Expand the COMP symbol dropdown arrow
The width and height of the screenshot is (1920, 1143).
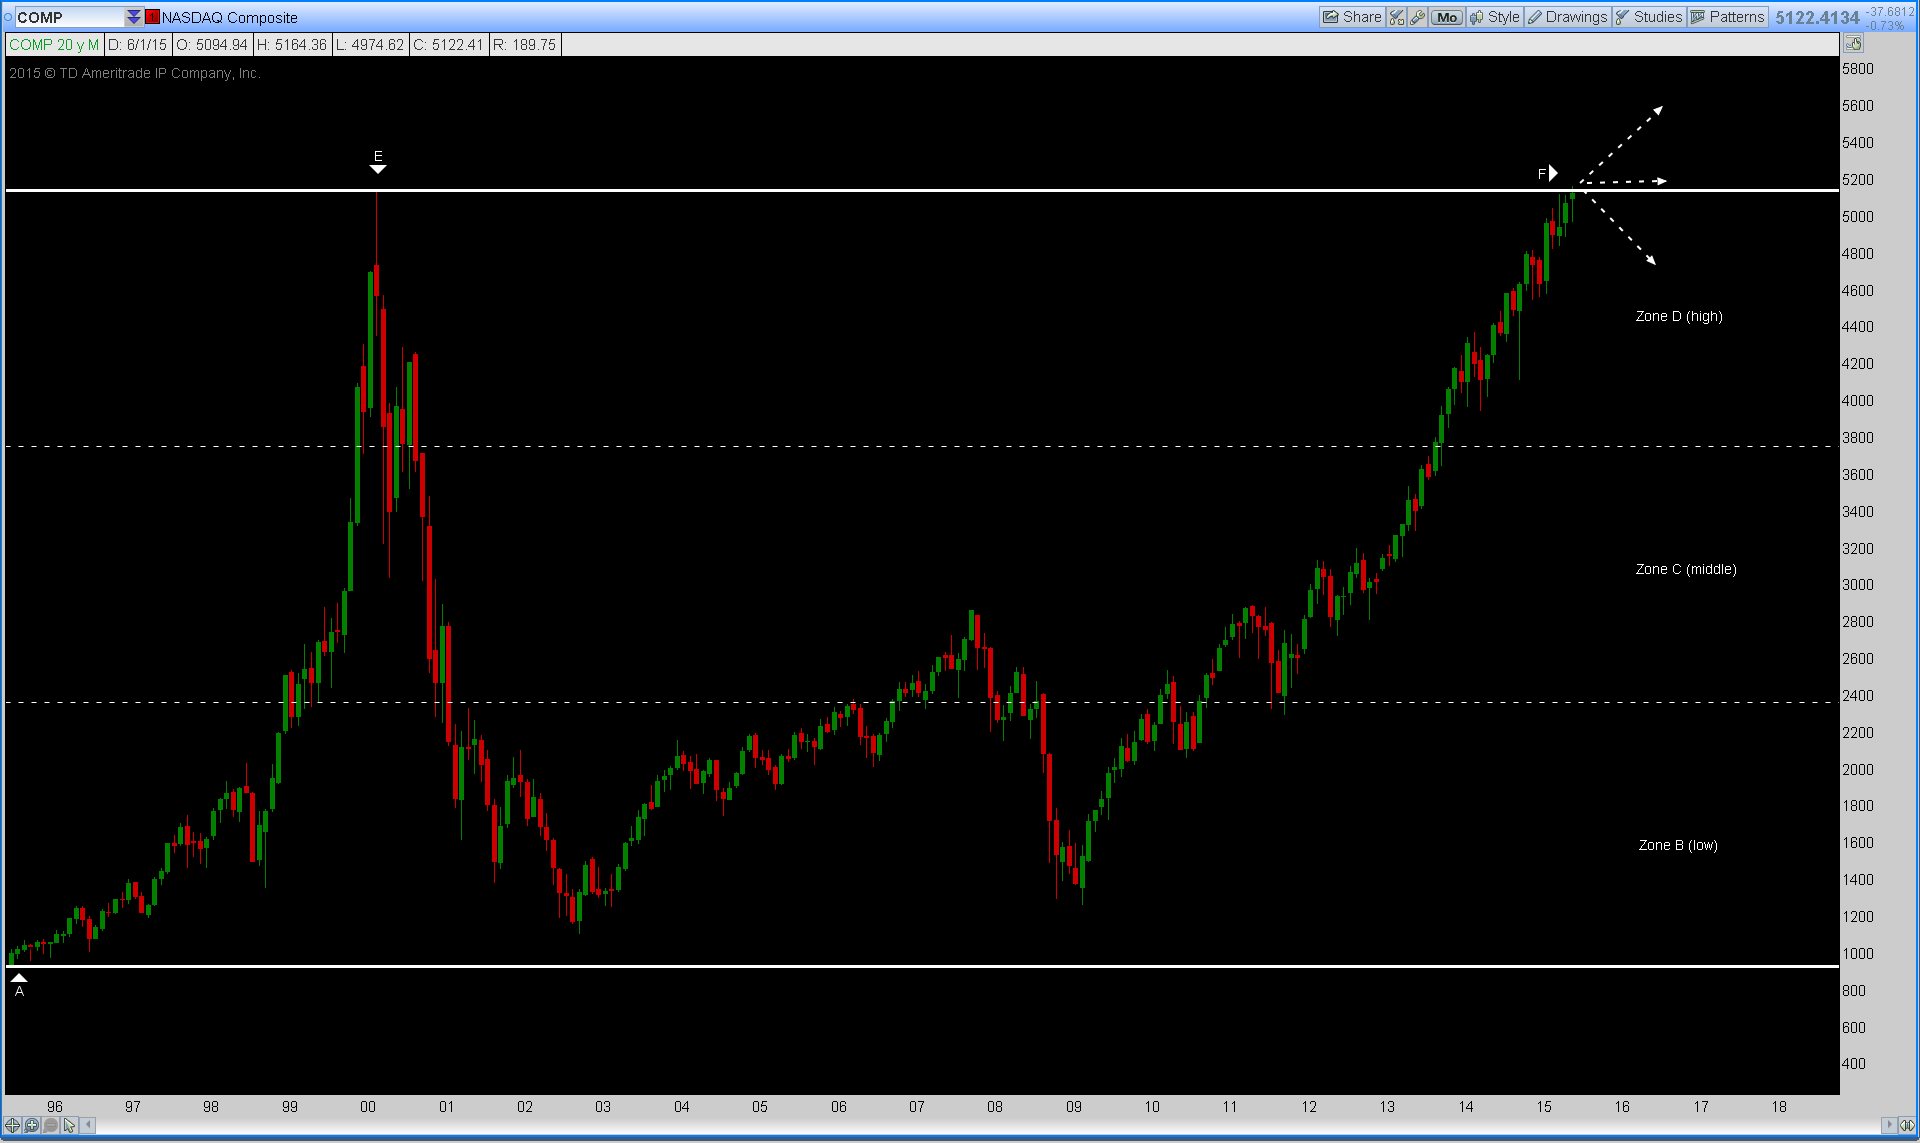133,17
